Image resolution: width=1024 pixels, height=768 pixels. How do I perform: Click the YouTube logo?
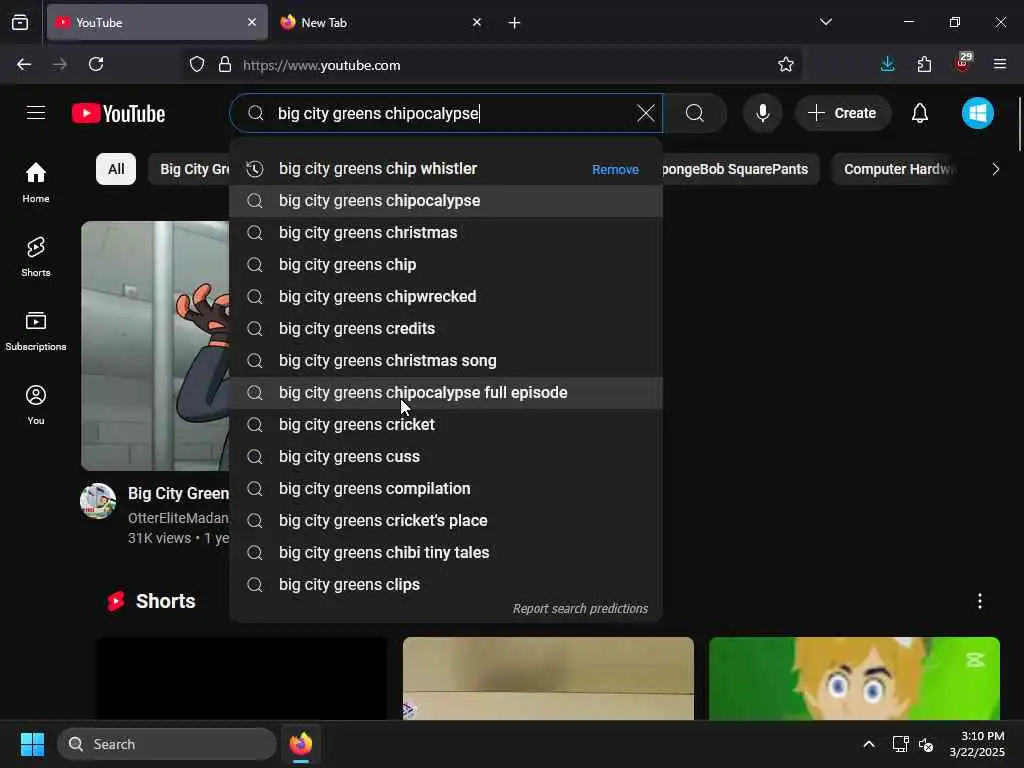[x=118, y=114]
